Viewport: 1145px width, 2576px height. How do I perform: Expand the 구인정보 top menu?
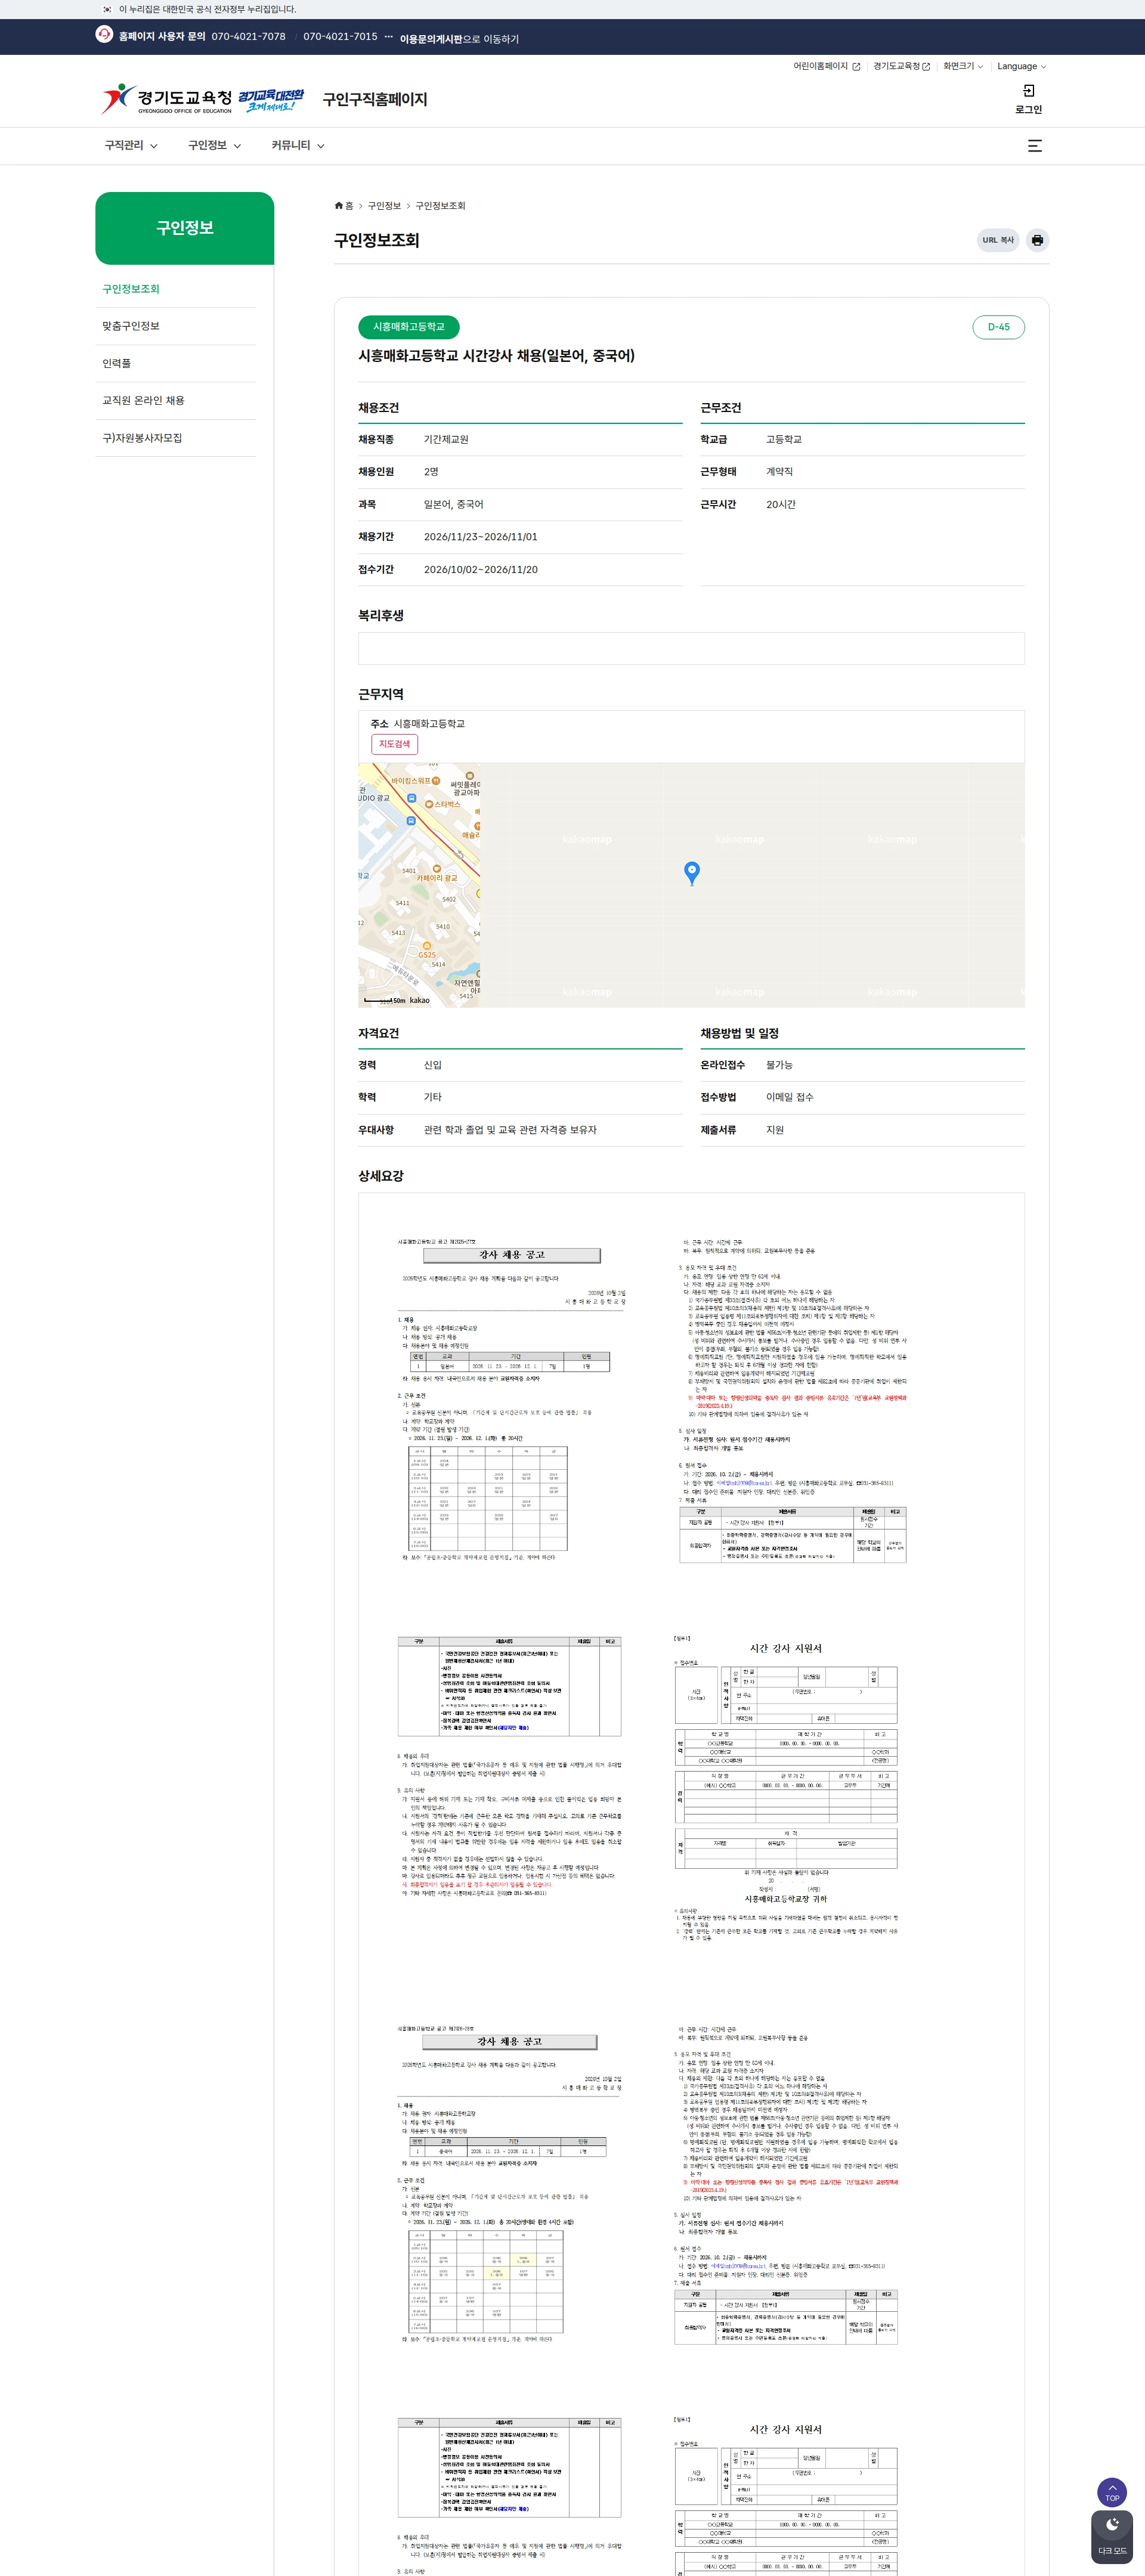(215, 146)
